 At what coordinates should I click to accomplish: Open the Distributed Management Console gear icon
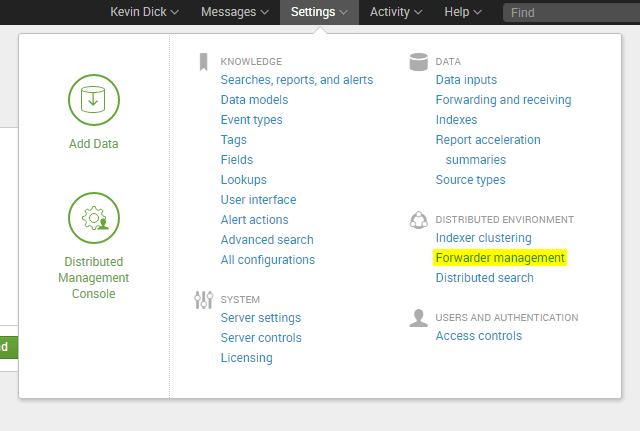click(x=94, y=218)
